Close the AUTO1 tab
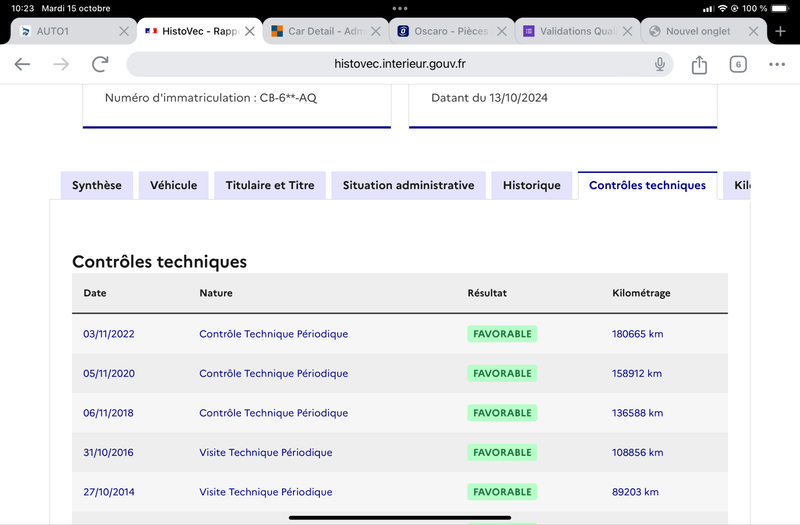This screenshot has height=525, width=800. point(123,31)
